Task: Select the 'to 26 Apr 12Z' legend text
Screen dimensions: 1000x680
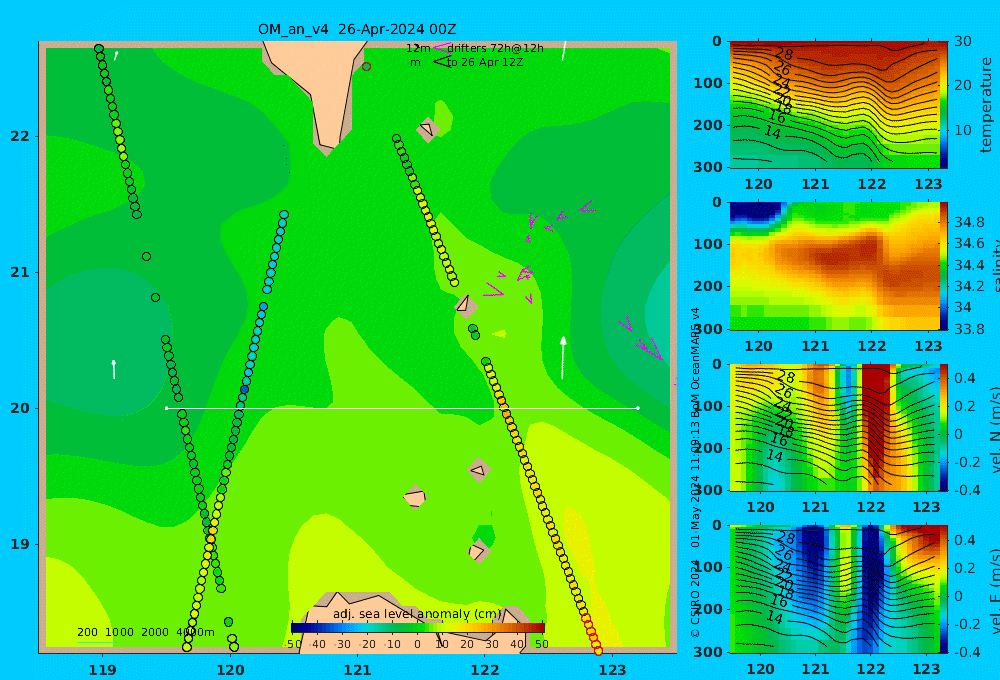Action: coord(485,63)
